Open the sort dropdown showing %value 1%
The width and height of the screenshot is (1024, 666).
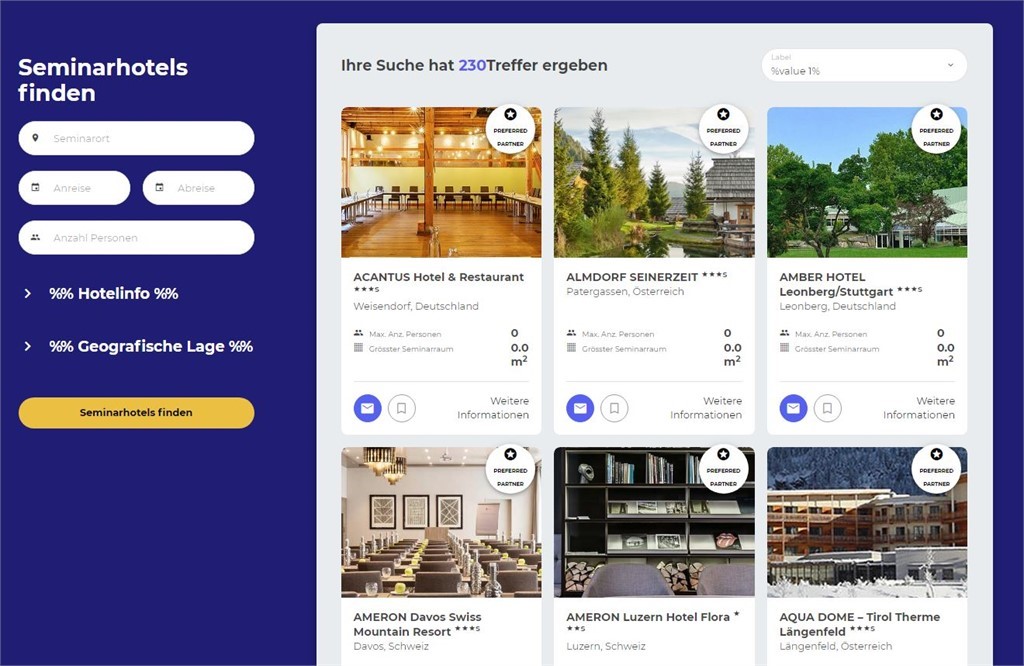click(864, 65)
